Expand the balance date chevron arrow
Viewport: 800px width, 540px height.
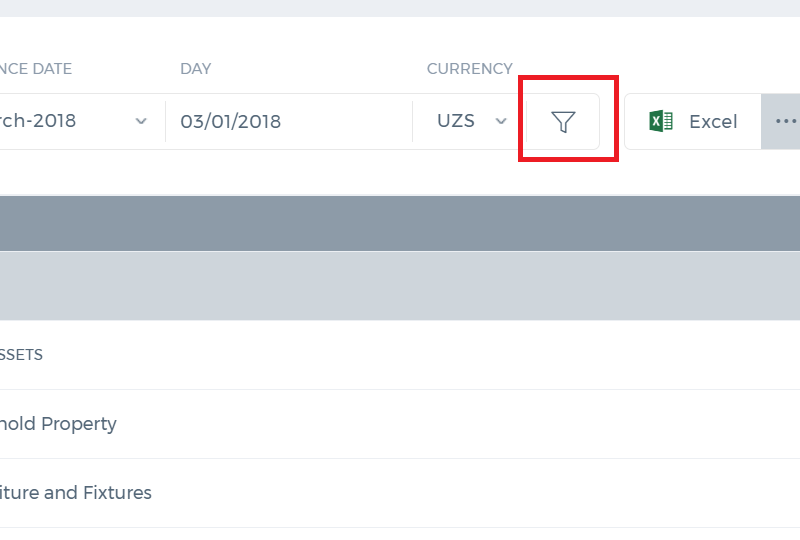click(x=141, y=121)
